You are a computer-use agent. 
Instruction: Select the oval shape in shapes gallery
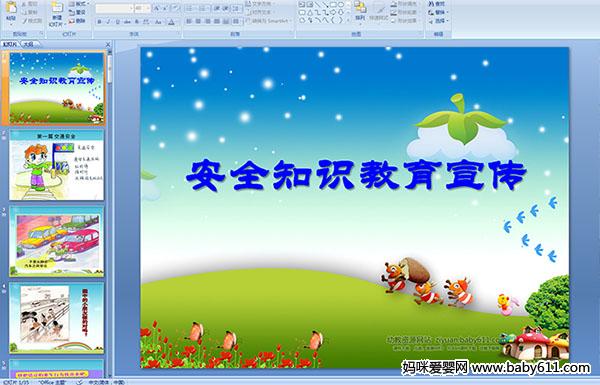pos(342,5)
